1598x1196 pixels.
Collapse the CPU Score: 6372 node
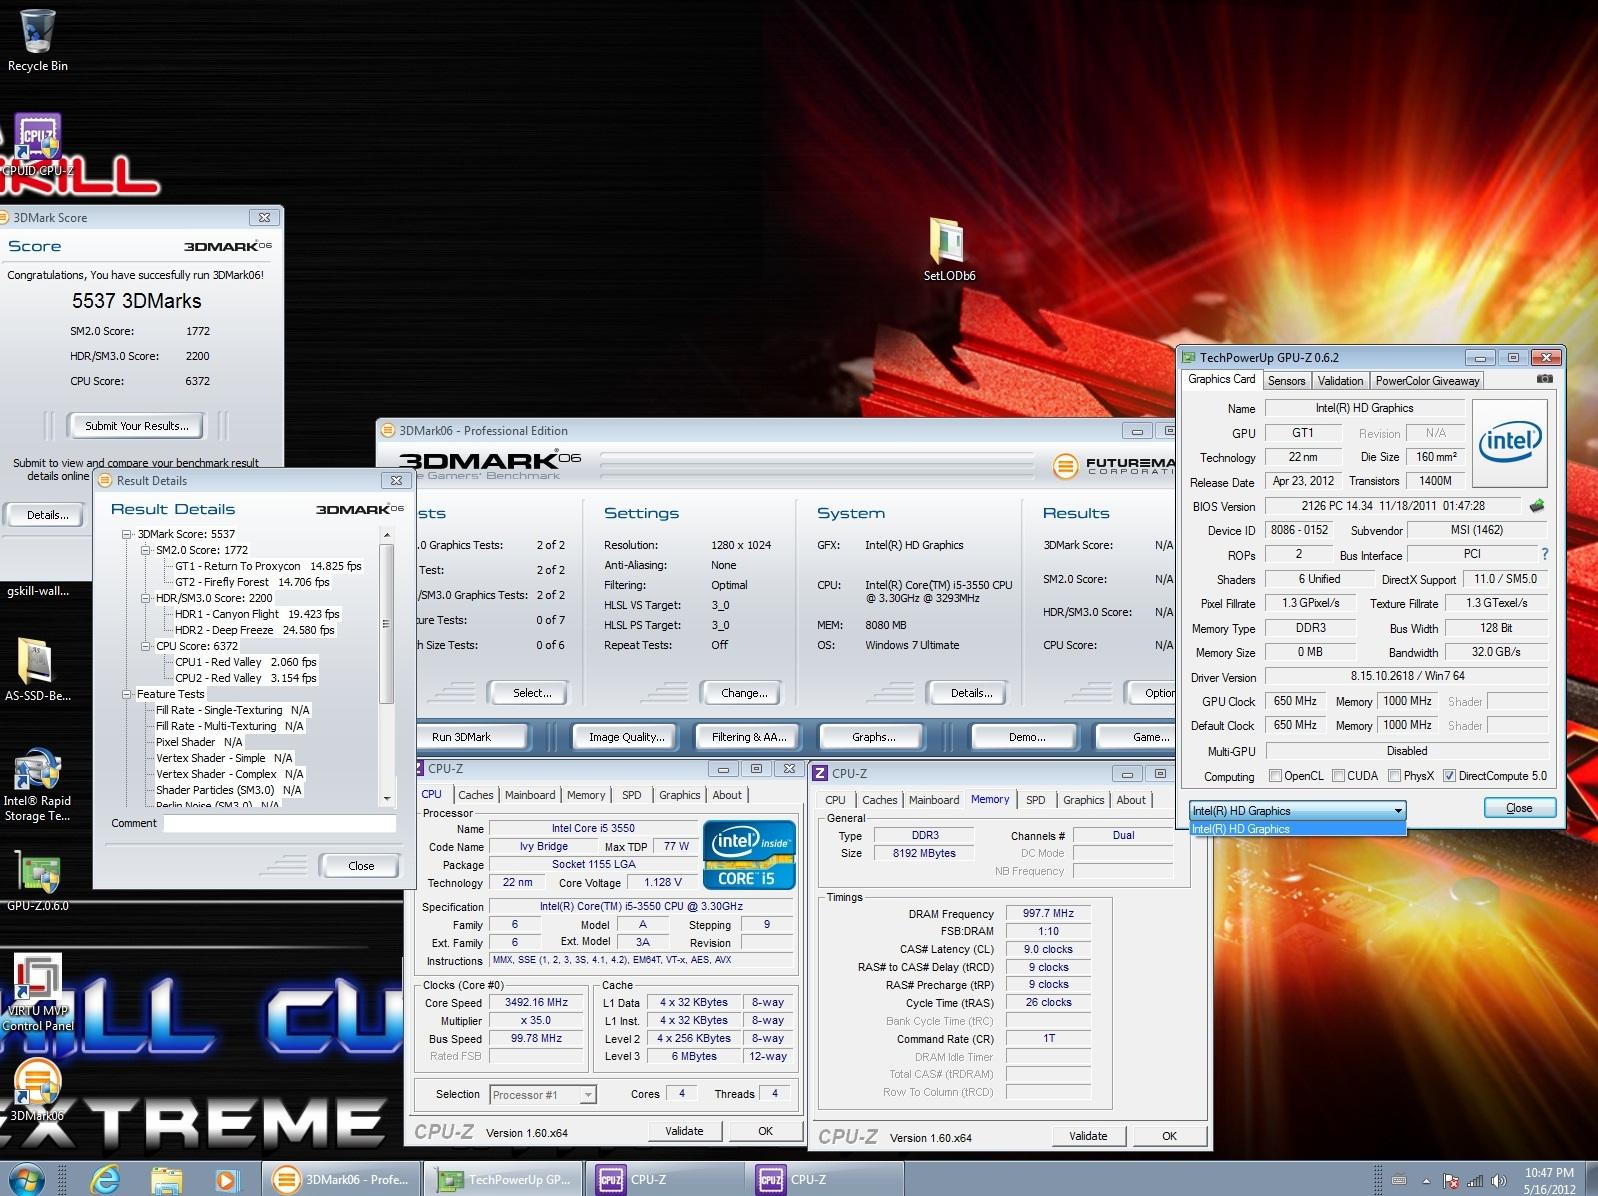tap(146, 646)
